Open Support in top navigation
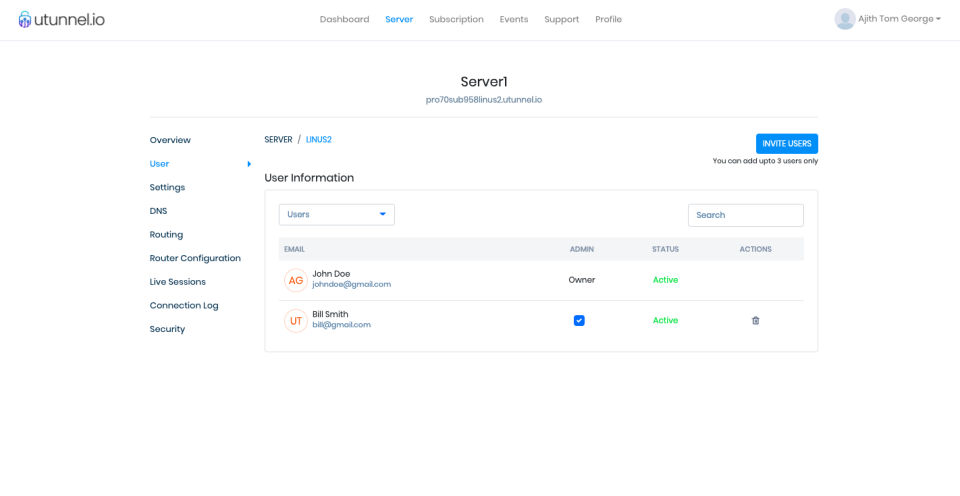The image size is (960, 496). [561, 19]
